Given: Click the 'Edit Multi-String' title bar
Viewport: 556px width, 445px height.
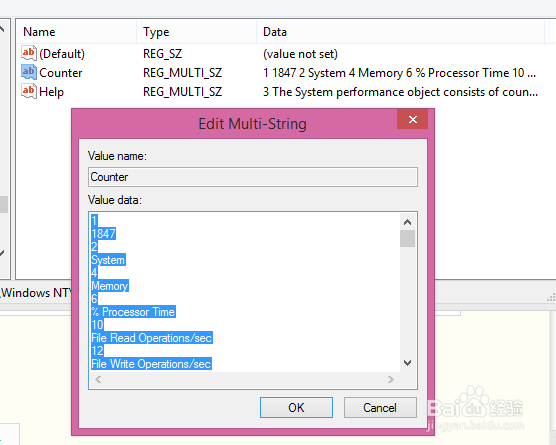Looking at the screenshot, I should tap(252, 124).
